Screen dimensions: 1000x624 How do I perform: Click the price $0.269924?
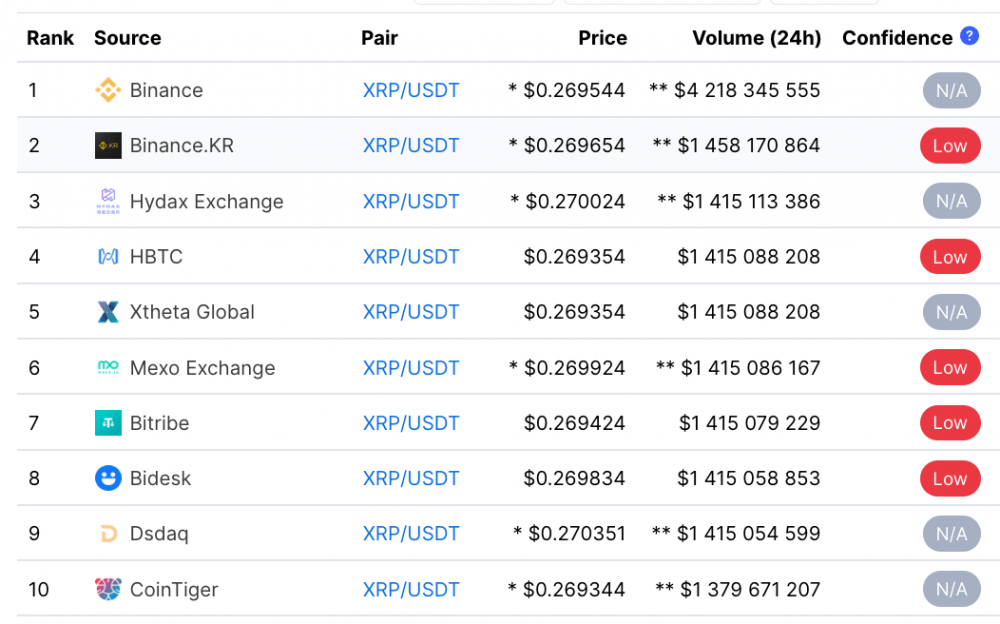[574, 368]
